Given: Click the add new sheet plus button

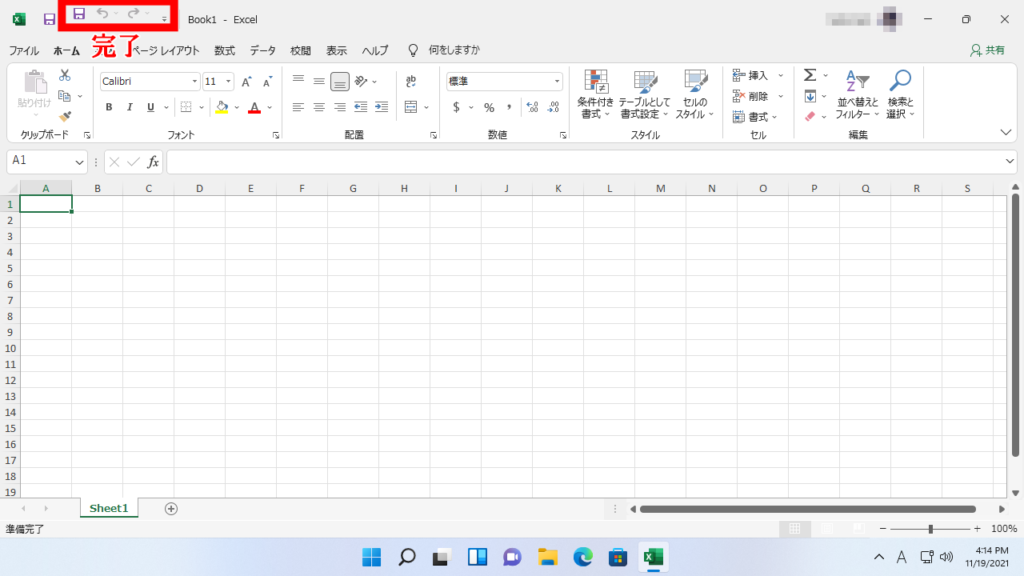Looking at the screenshot, I should (x=171, y=508).
